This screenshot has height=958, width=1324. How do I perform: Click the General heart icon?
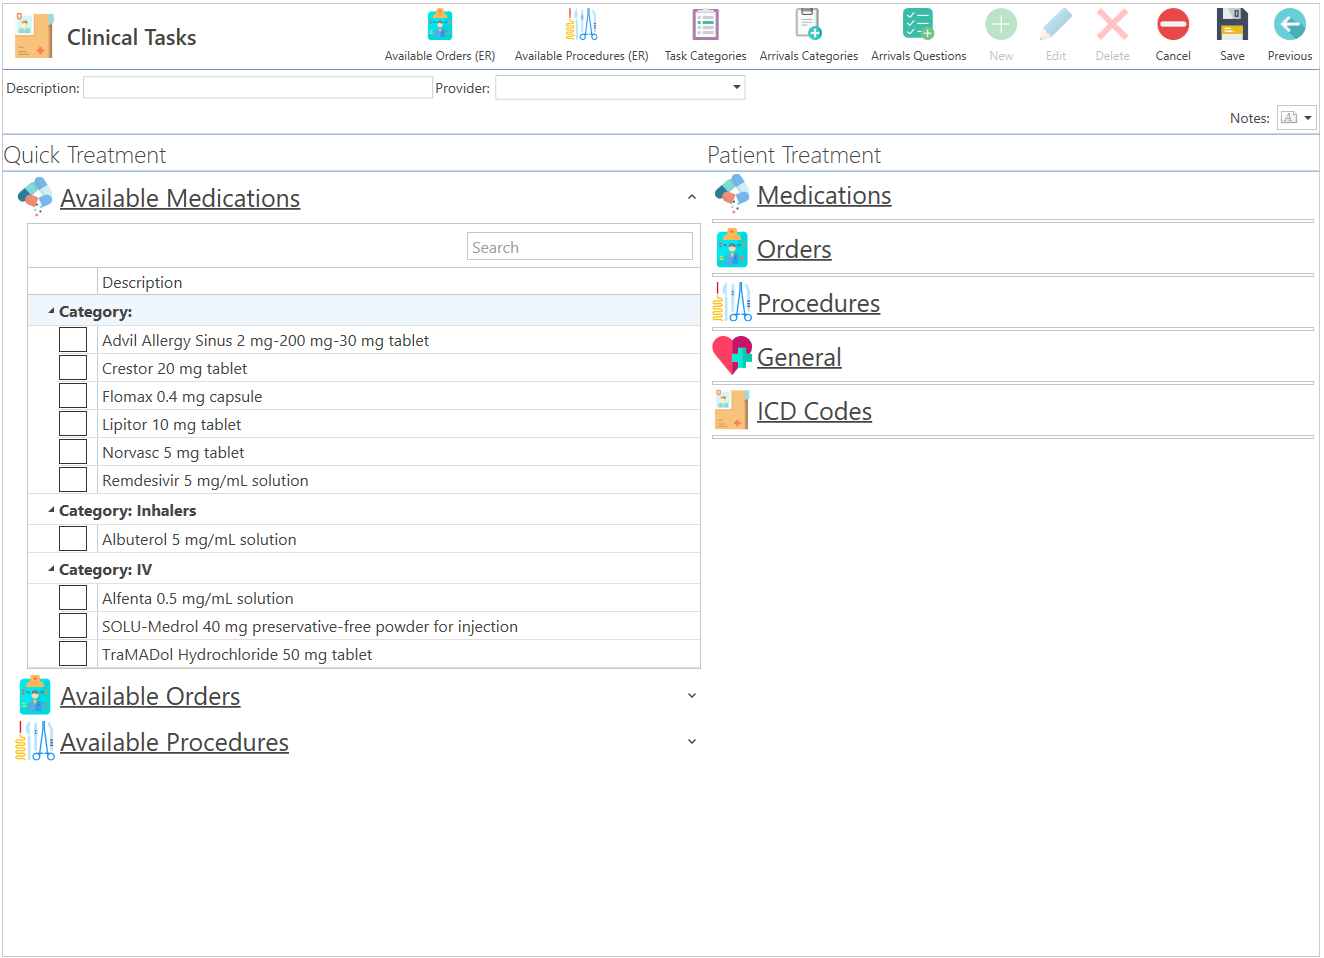[x=732, y=356]
